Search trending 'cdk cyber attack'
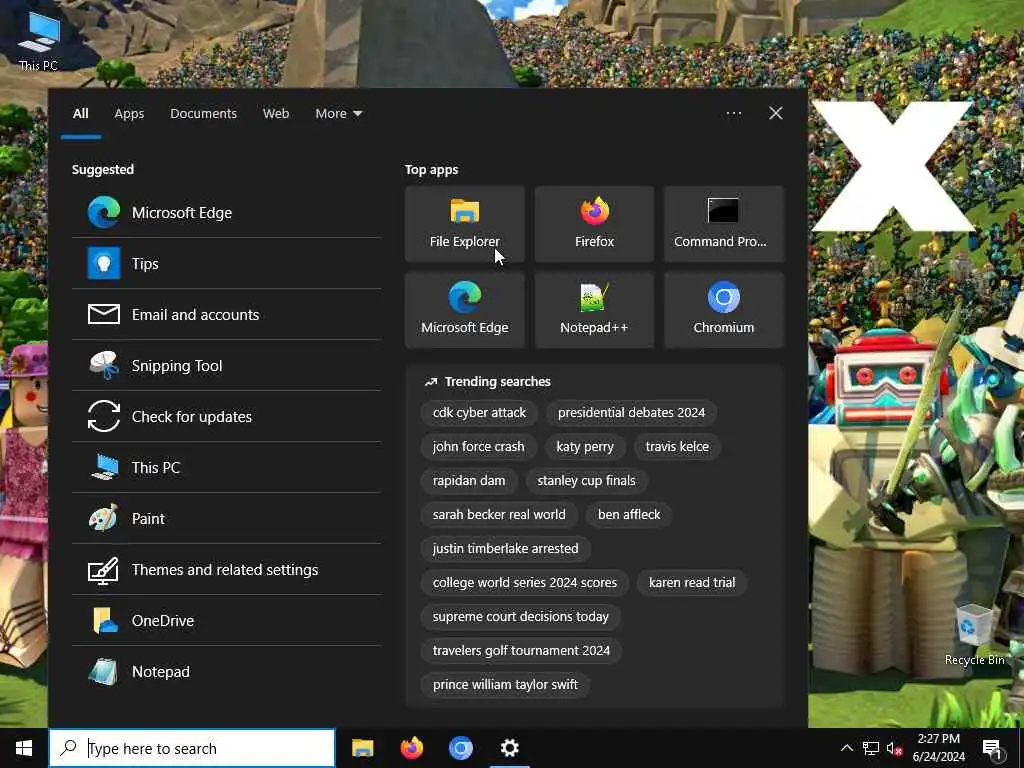 (x=479, y=412)
